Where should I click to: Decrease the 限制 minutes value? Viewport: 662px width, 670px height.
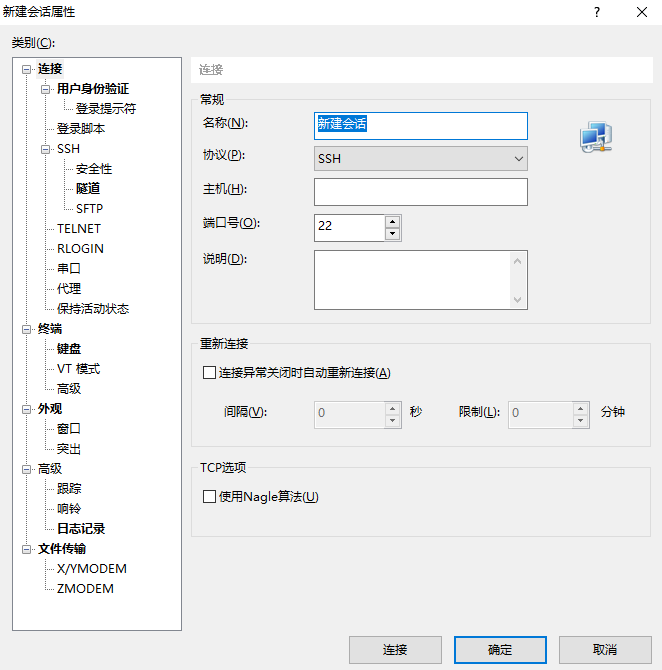tap(580, 420)
